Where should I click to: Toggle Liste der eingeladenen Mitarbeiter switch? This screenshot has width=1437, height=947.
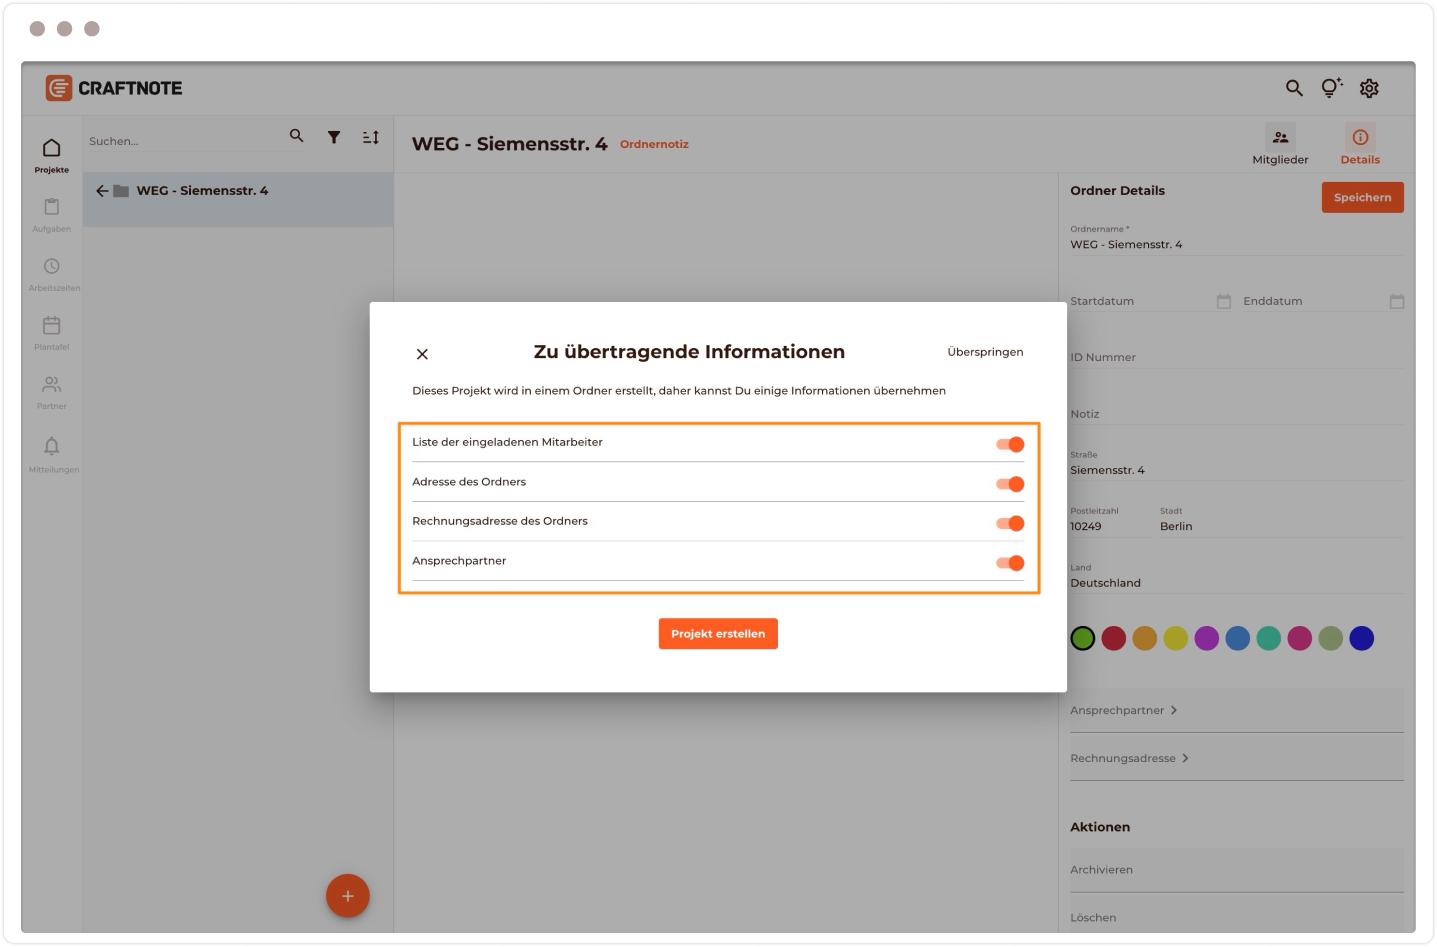1010,444
